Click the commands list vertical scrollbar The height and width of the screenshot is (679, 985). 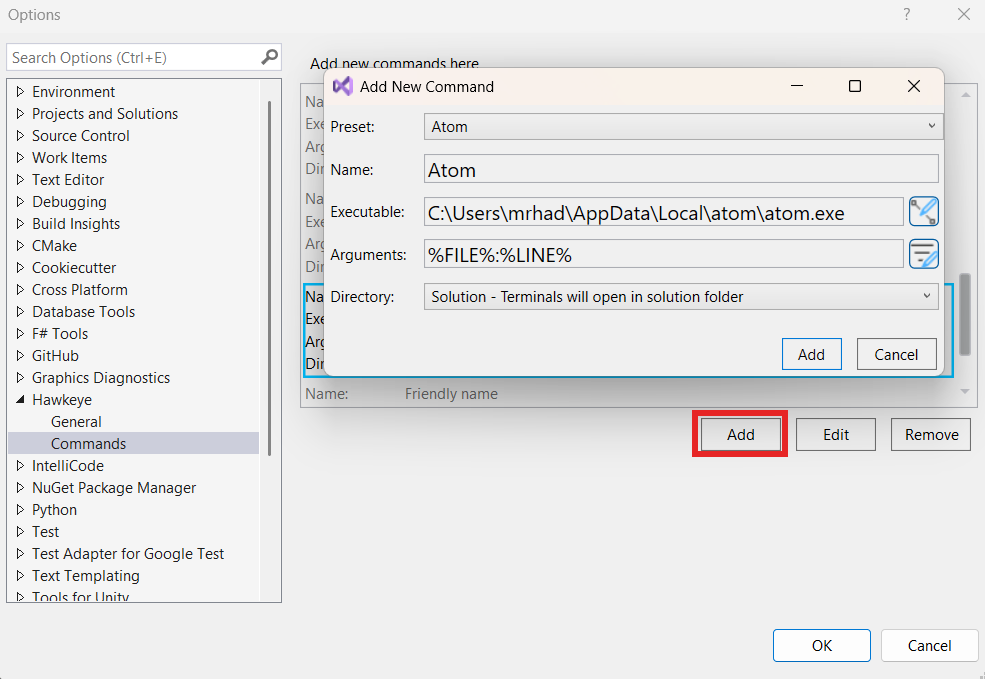(x=965, y=314)
